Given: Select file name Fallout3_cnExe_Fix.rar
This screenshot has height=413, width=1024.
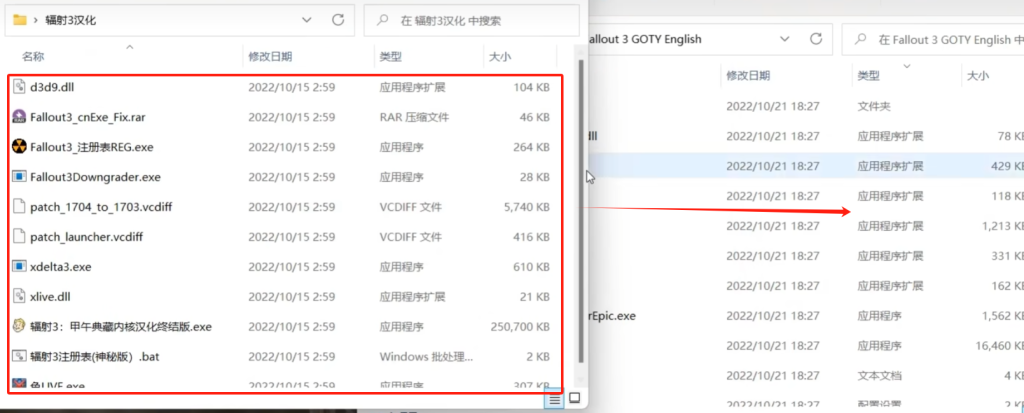Looking at the screenshot, I should point(88,117).
